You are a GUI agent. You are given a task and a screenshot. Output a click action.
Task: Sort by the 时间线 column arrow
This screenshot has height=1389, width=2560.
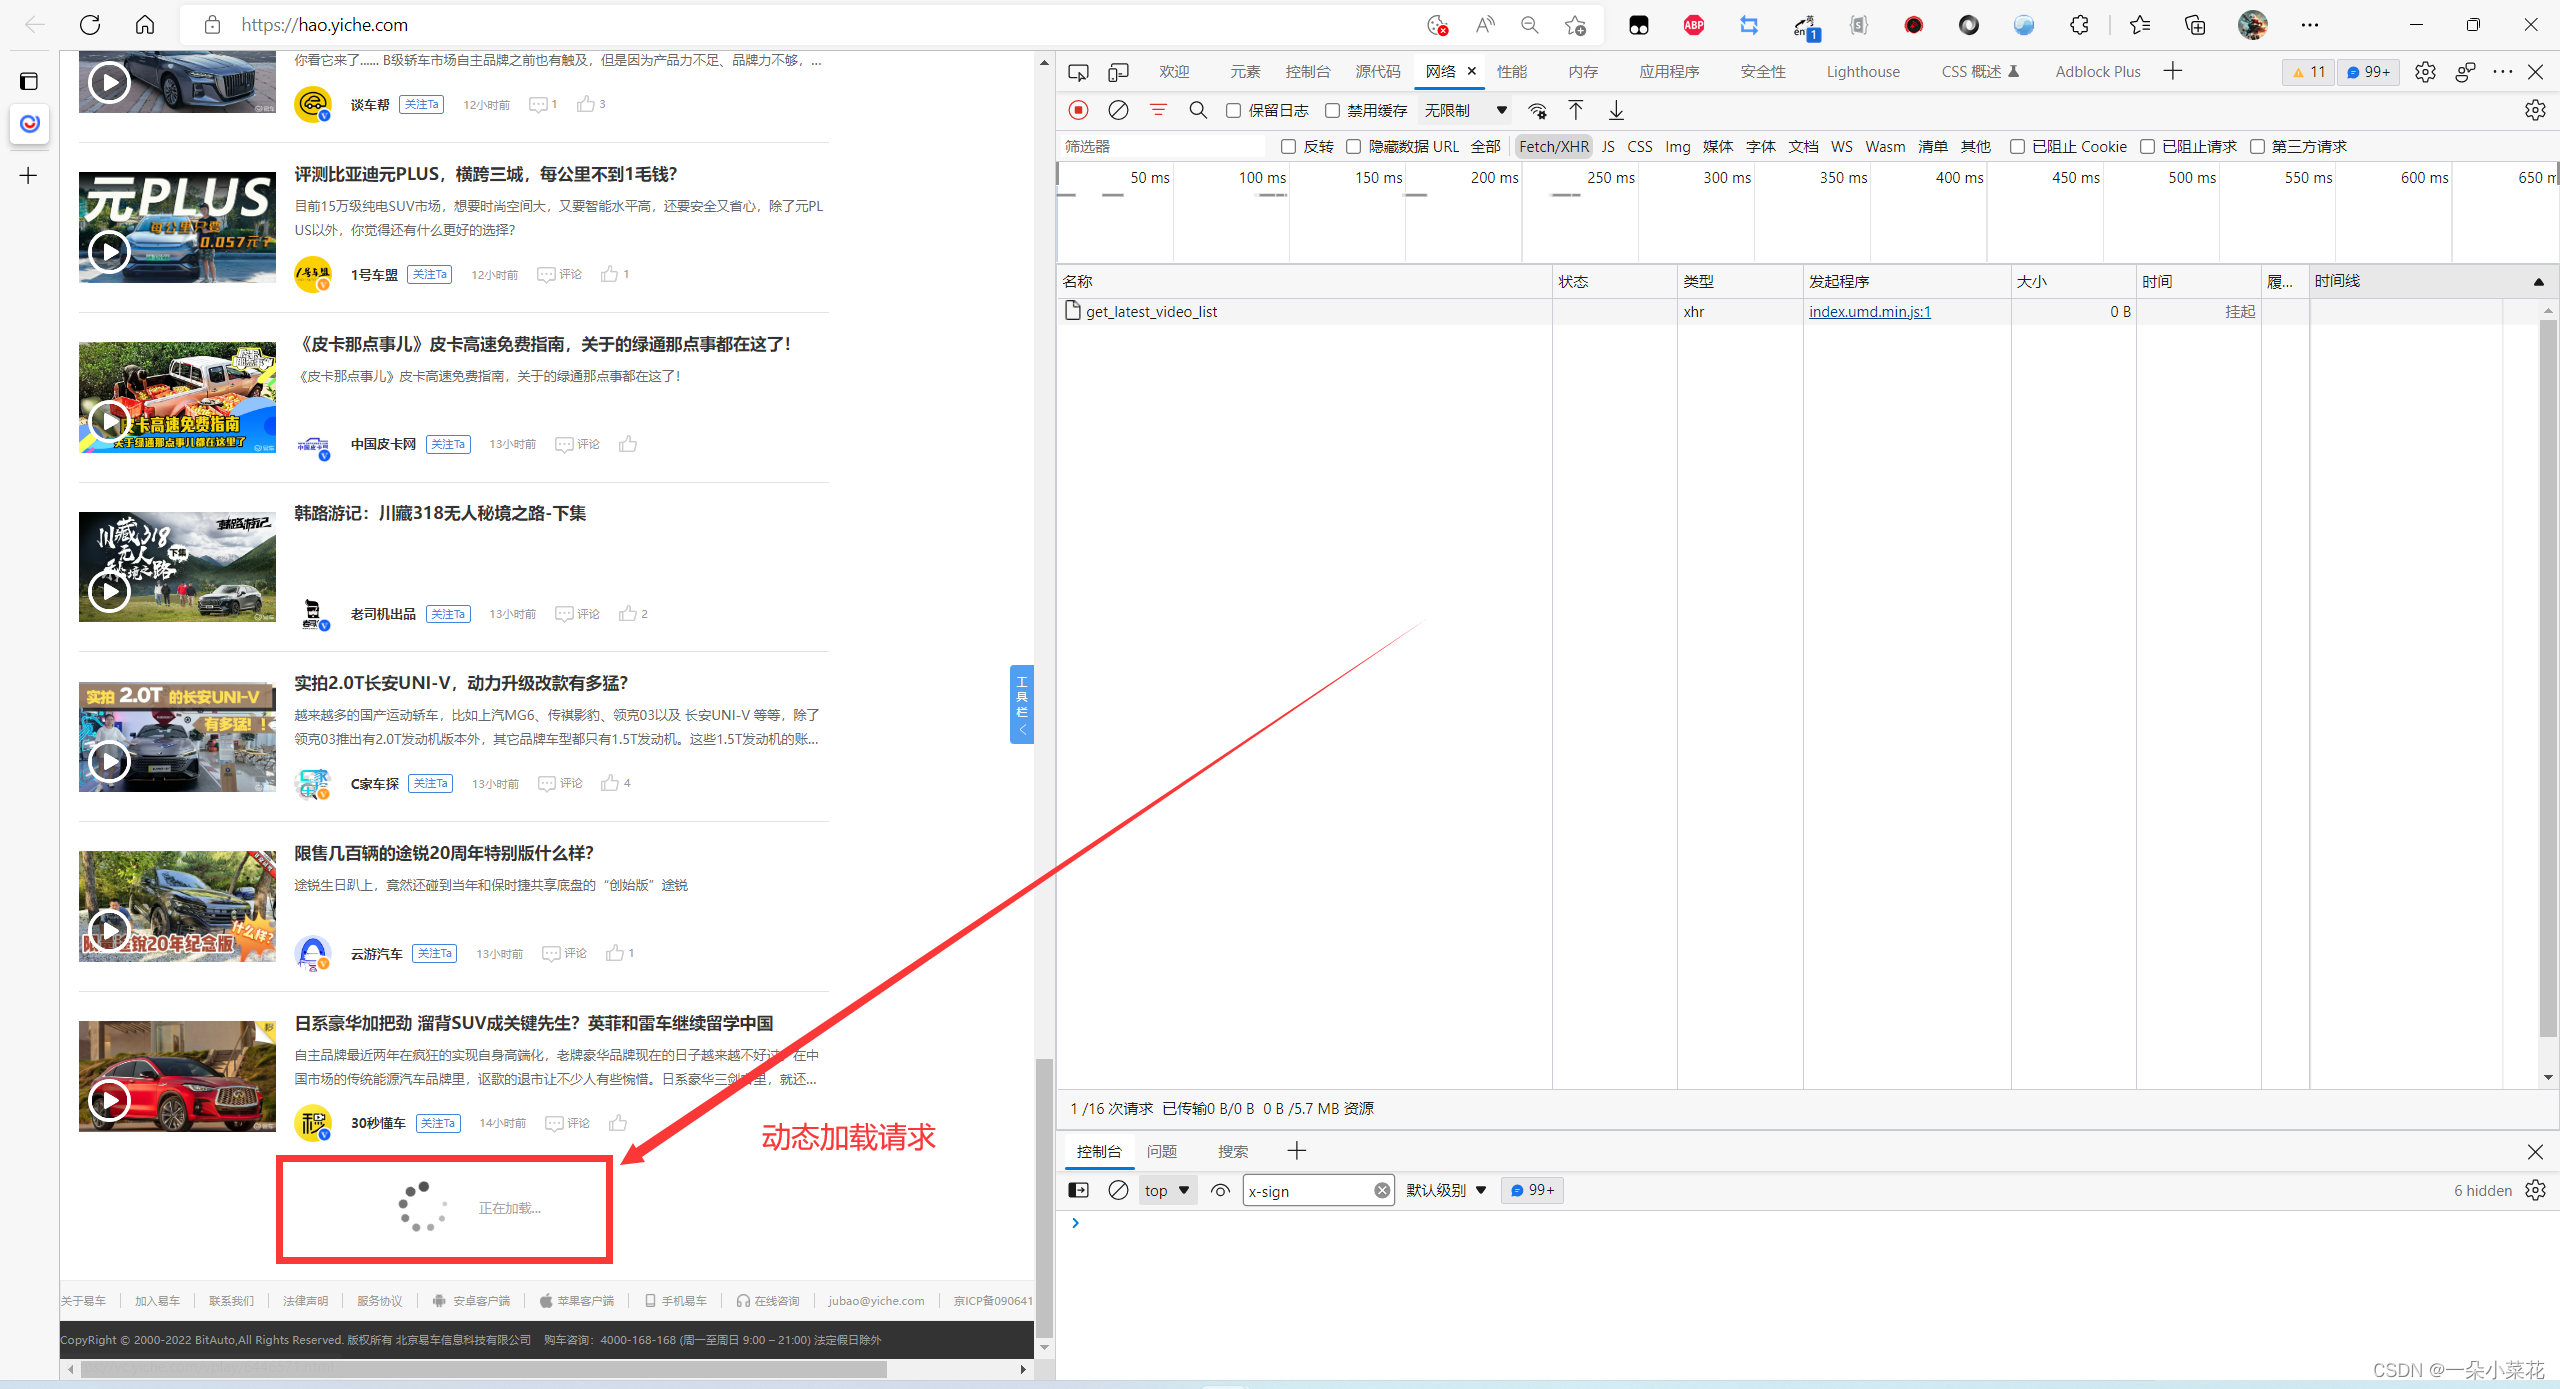(x=2538, y=282)
